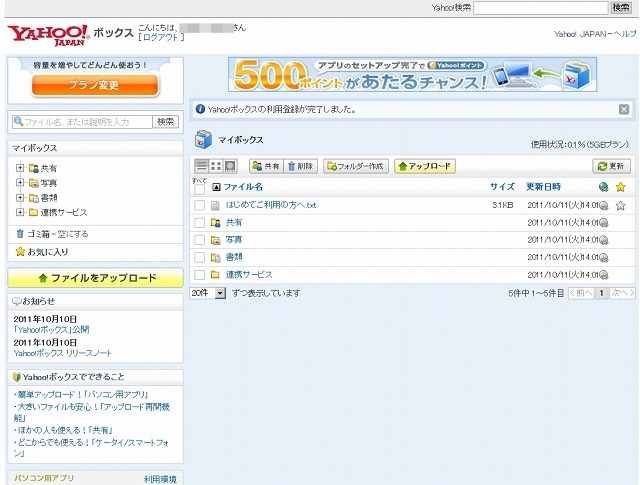Click the yellow ファイルをアップロード button
640x485 pixels.
click(x=96, y=278)
